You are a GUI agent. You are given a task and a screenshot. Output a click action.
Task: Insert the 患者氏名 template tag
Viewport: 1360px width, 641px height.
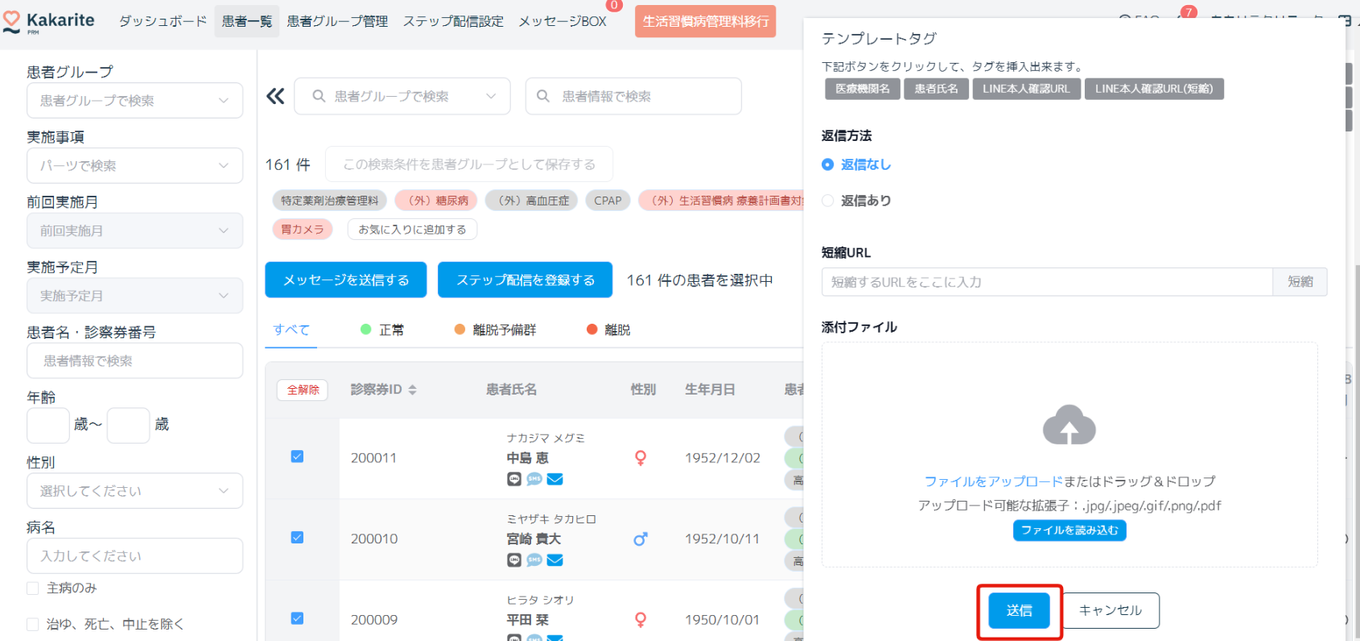(x=936, y=89)
